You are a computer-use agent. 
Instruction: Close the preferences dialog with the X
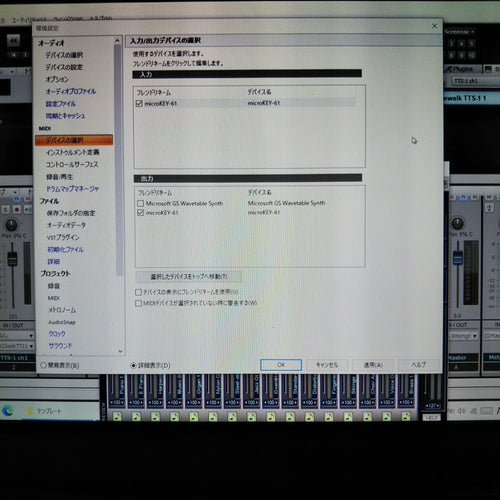pos(434,26)
